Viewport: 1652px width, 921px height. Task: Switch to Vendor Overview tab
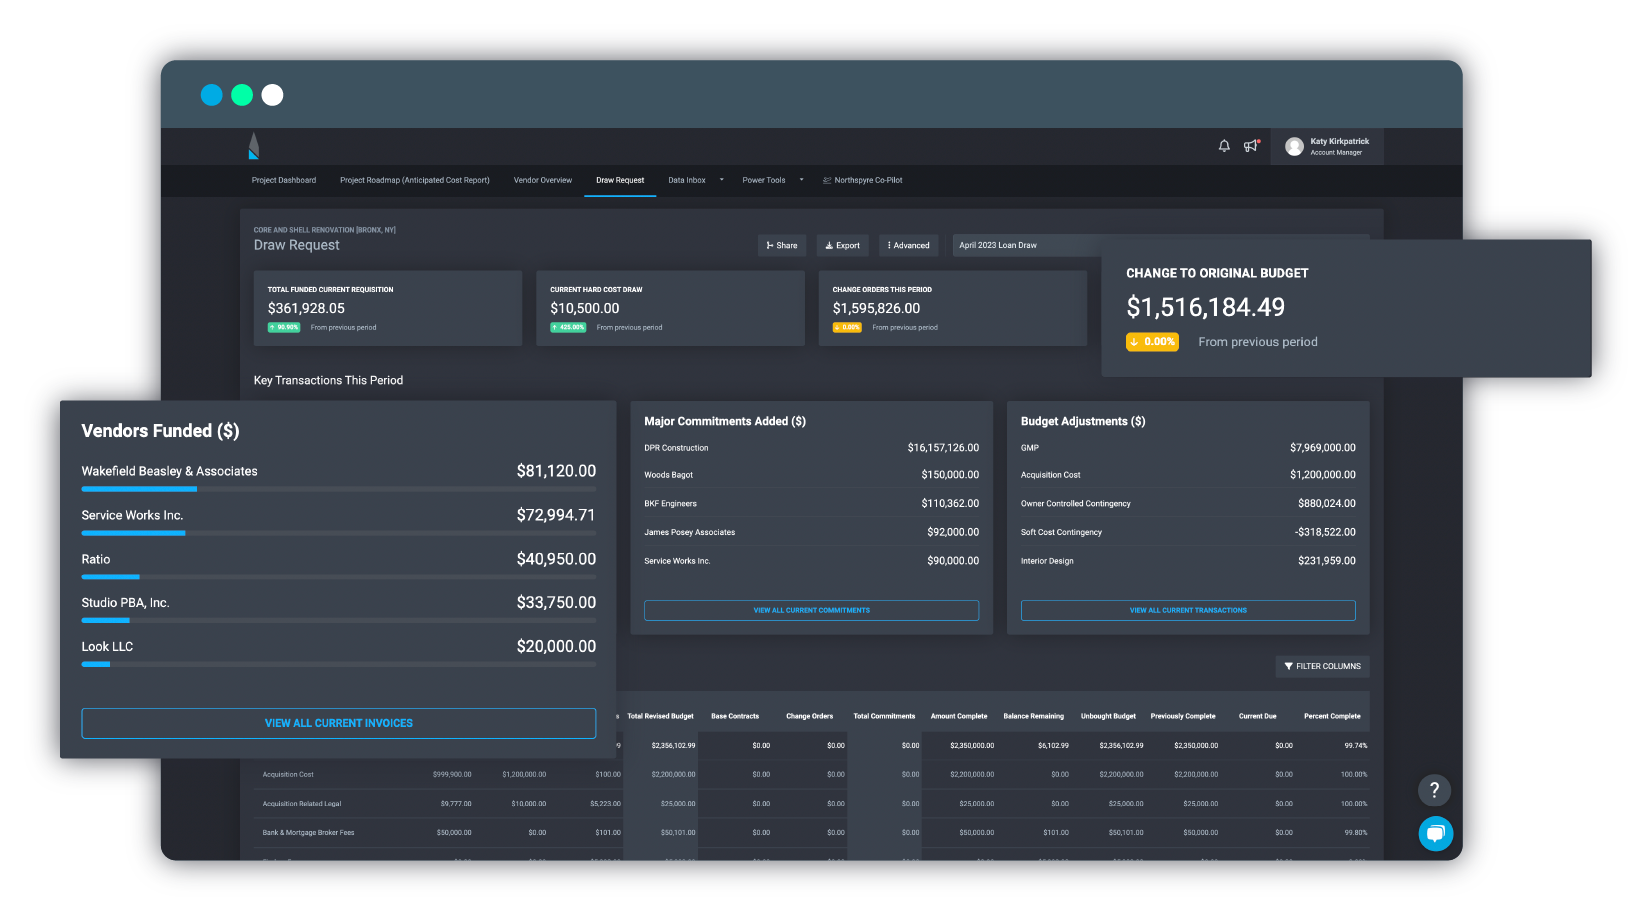(x=543, y=180)
